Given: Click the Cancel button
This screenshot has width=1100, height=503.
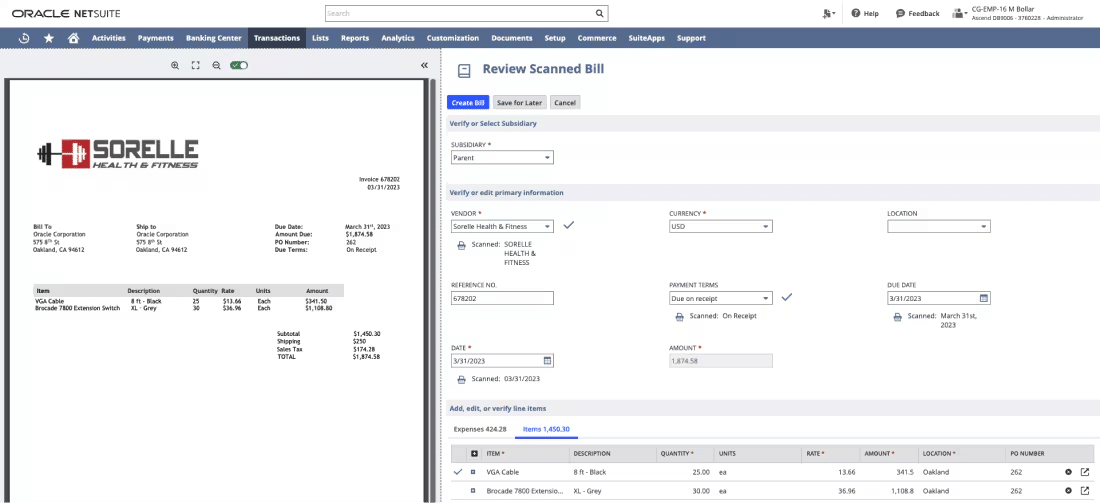Looking at the screenshot, I should (565, 102).
